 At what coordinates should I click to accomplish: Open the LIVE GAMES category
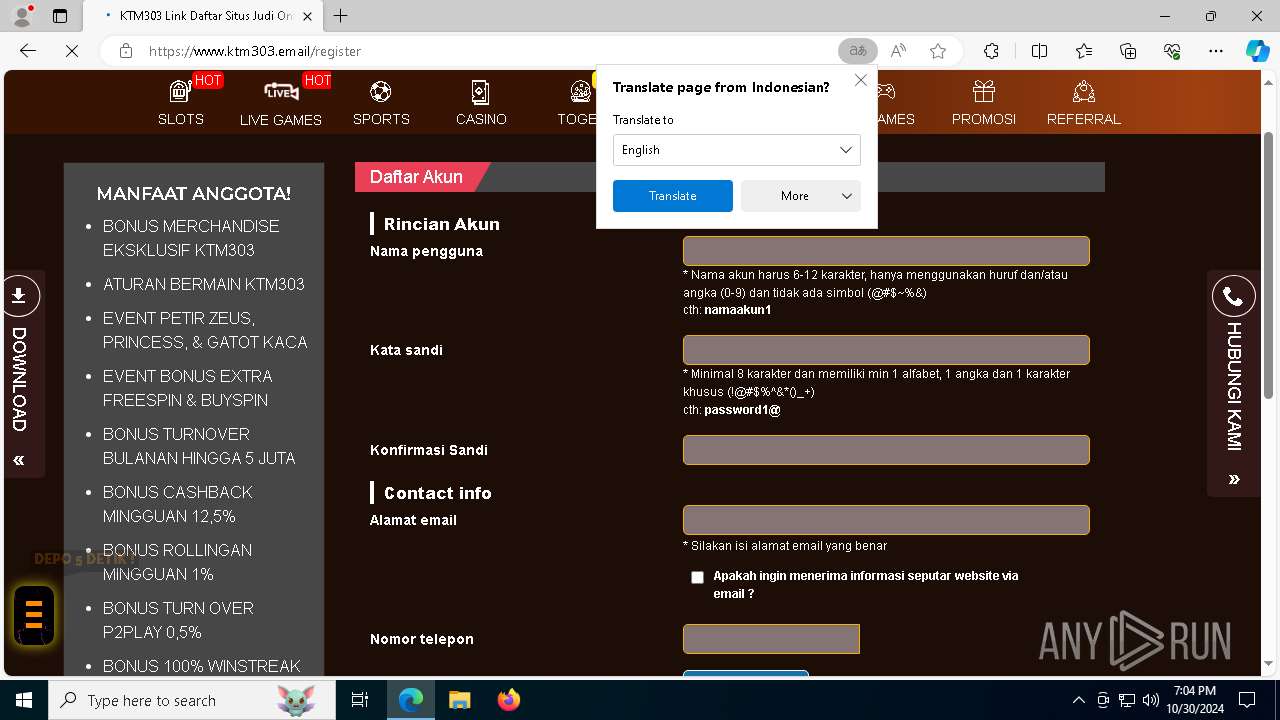pos(281,103)
